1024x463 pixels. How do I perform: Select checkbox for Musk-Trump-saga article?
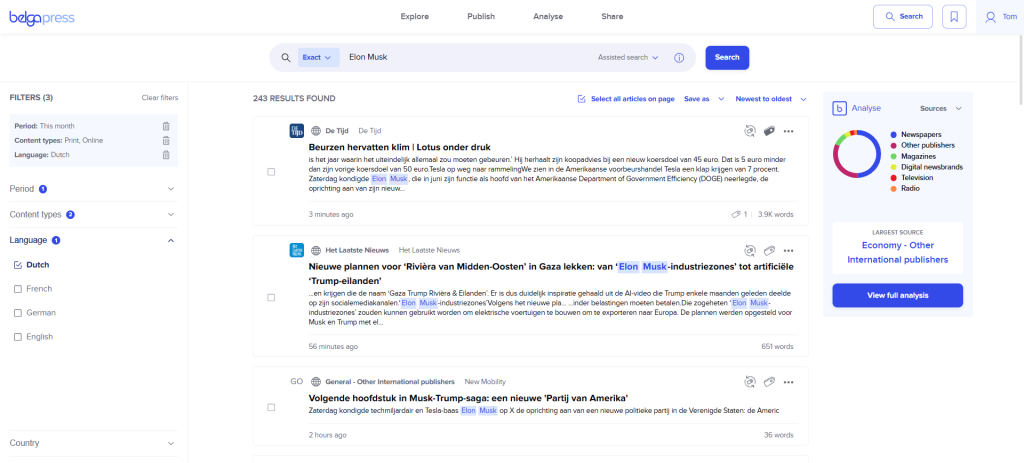[271, 407]
